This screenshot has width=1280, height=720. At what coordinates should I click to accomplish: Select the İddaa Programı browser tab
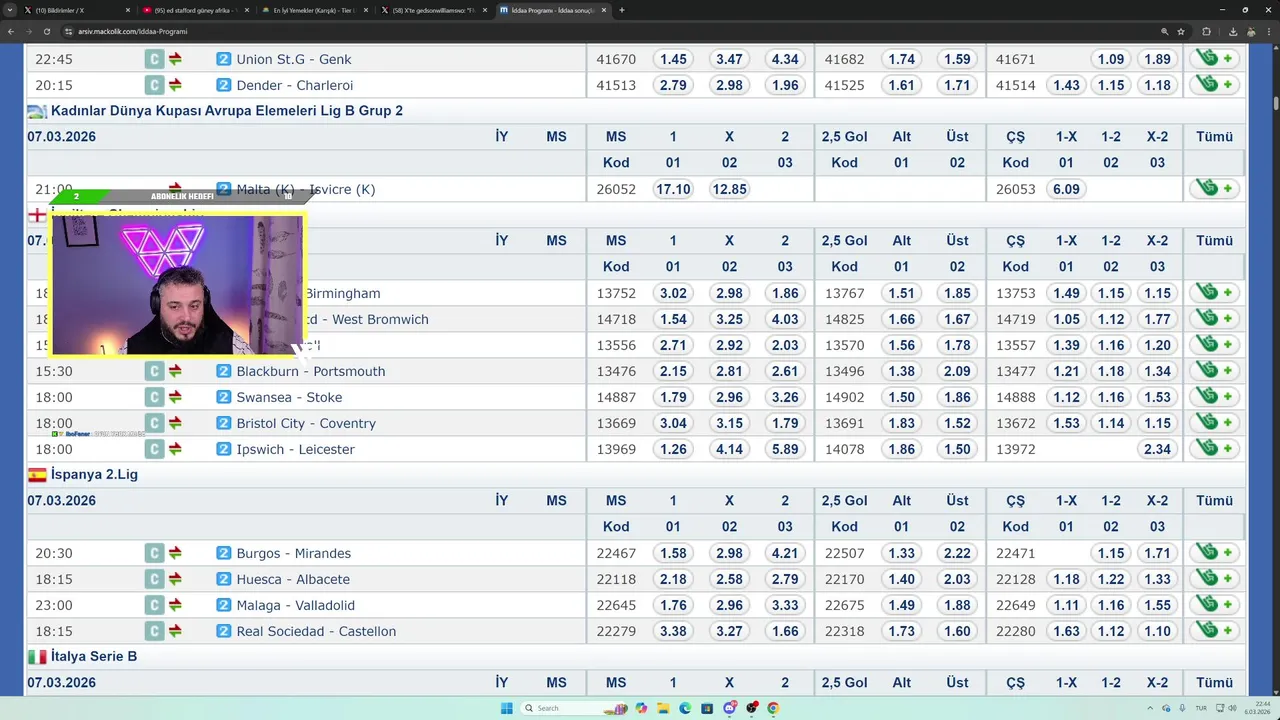pos(552,10)
